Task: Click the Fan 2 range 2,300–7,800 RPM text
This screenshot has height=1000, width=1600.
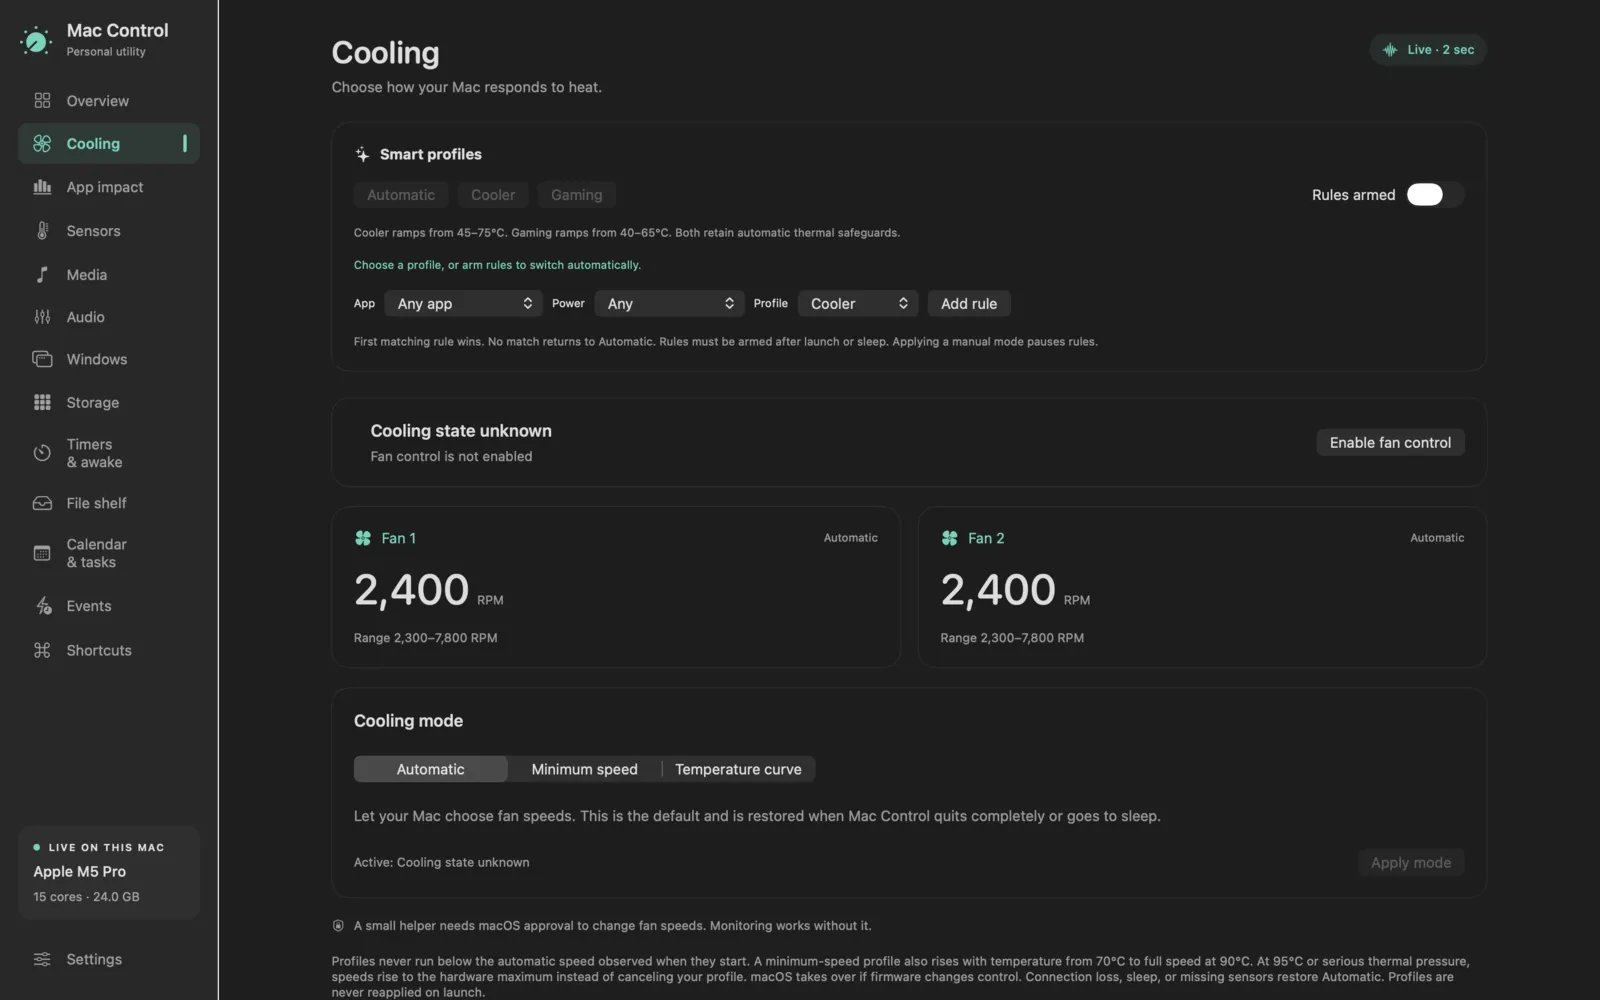Action: 1012,638
